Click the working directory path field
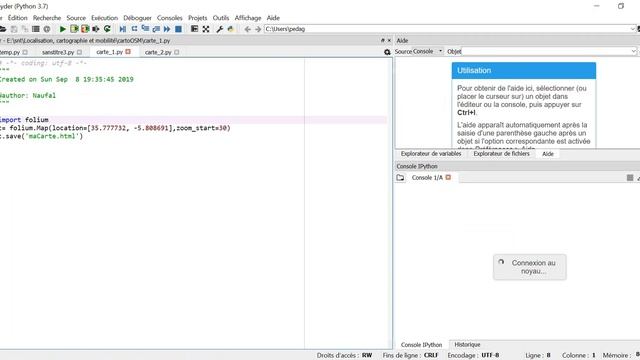This screenshot has height=360, width=640. [447, 29]
